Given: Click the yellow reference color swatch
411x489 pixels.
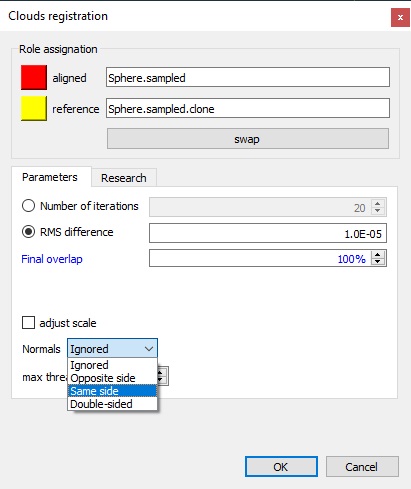Looking at the screenshot, I should (x=34, y=108).
